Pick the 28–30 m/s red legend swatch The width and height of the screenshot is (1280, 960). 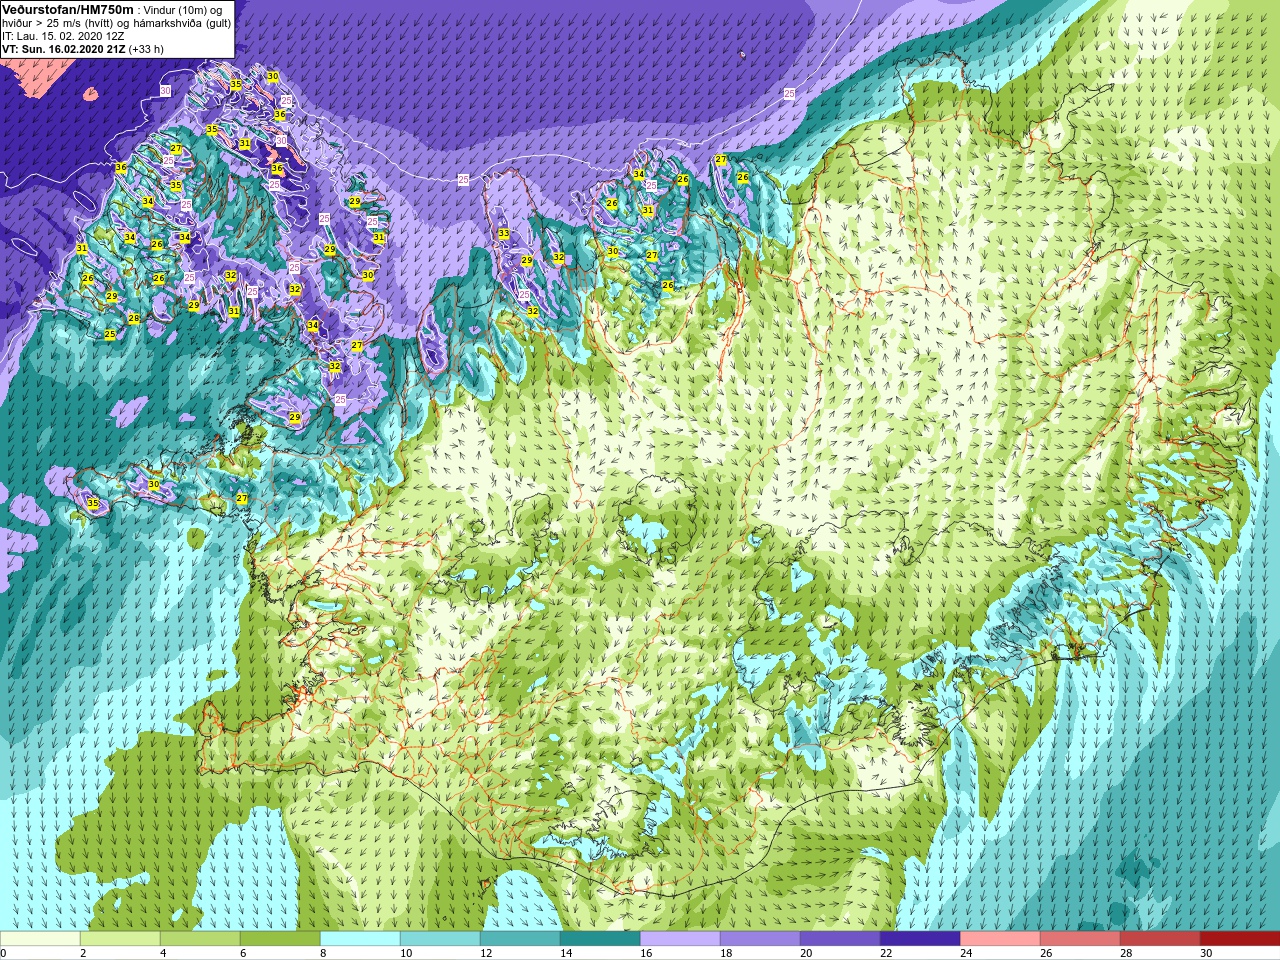pos(1160,939)
